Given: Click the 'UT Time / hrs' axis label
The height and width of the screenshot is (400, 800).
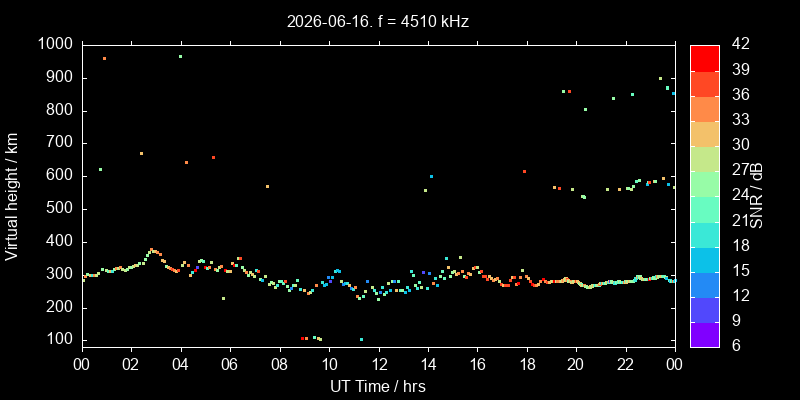Looking at the screenshot, I should click(378, 386).
